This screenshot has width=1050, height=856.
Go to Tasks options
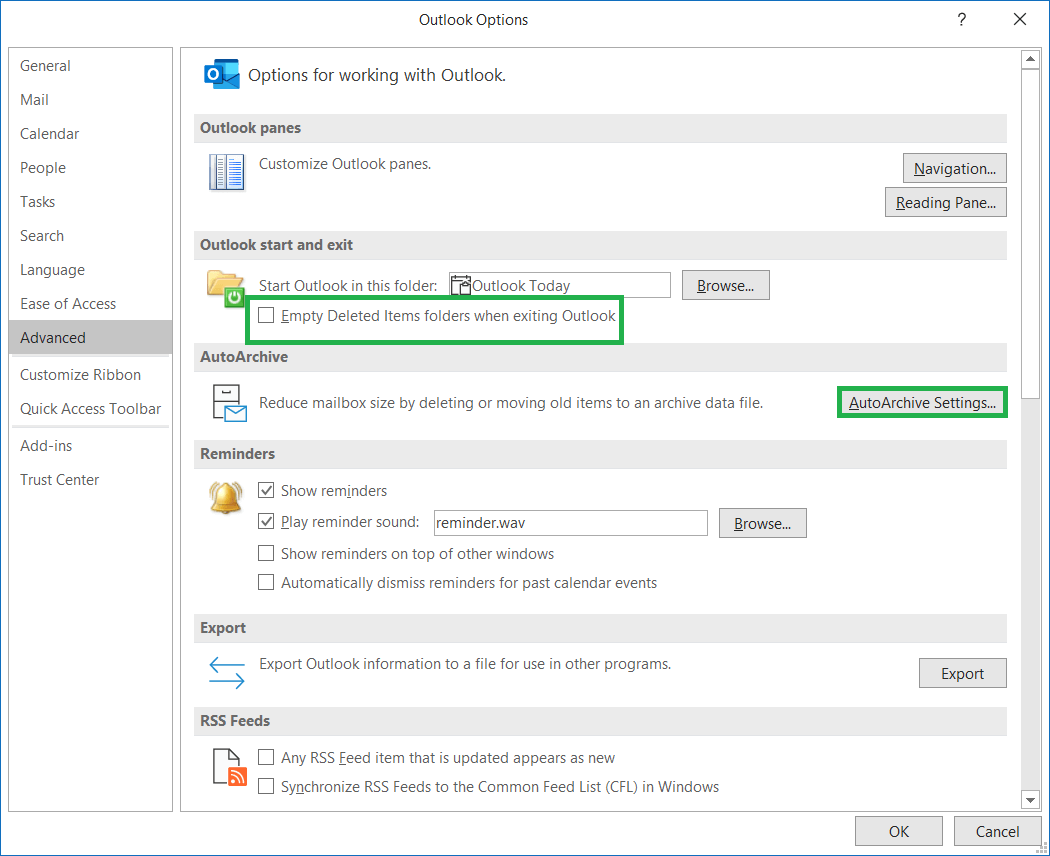click(90, 202)
